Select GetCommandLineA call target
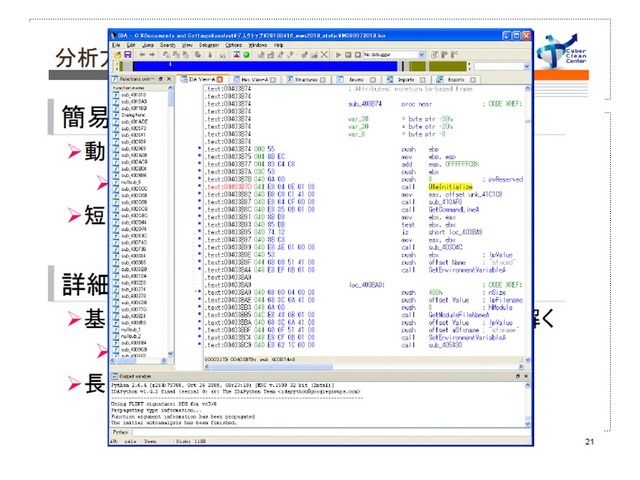The height and width of the screenshot is (480, 640). pos(453,209)
